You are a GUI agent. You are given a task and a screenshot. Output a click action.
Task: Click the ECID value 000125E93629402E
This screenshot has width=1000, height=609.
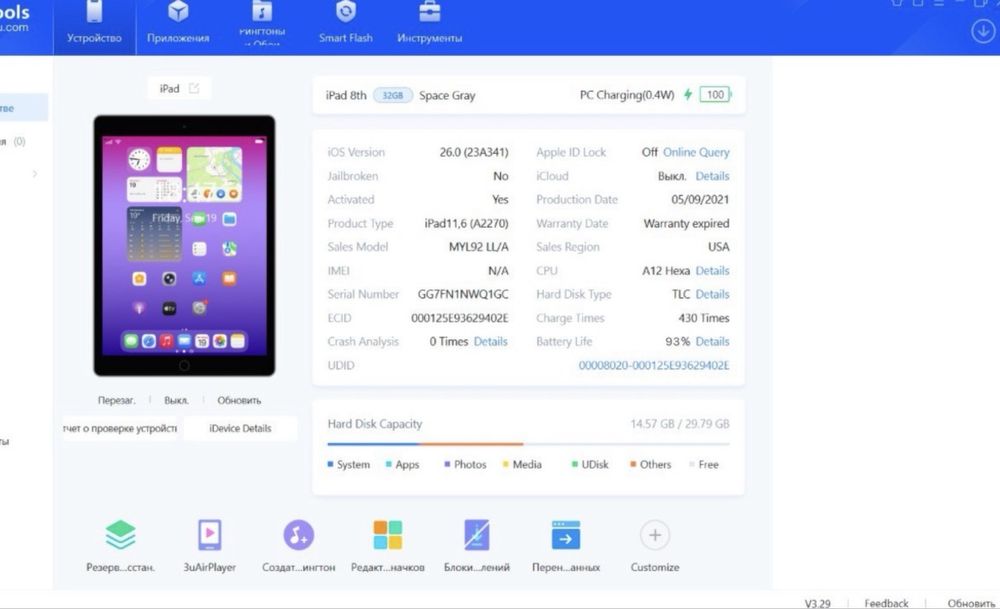click(x=460, y=318)
